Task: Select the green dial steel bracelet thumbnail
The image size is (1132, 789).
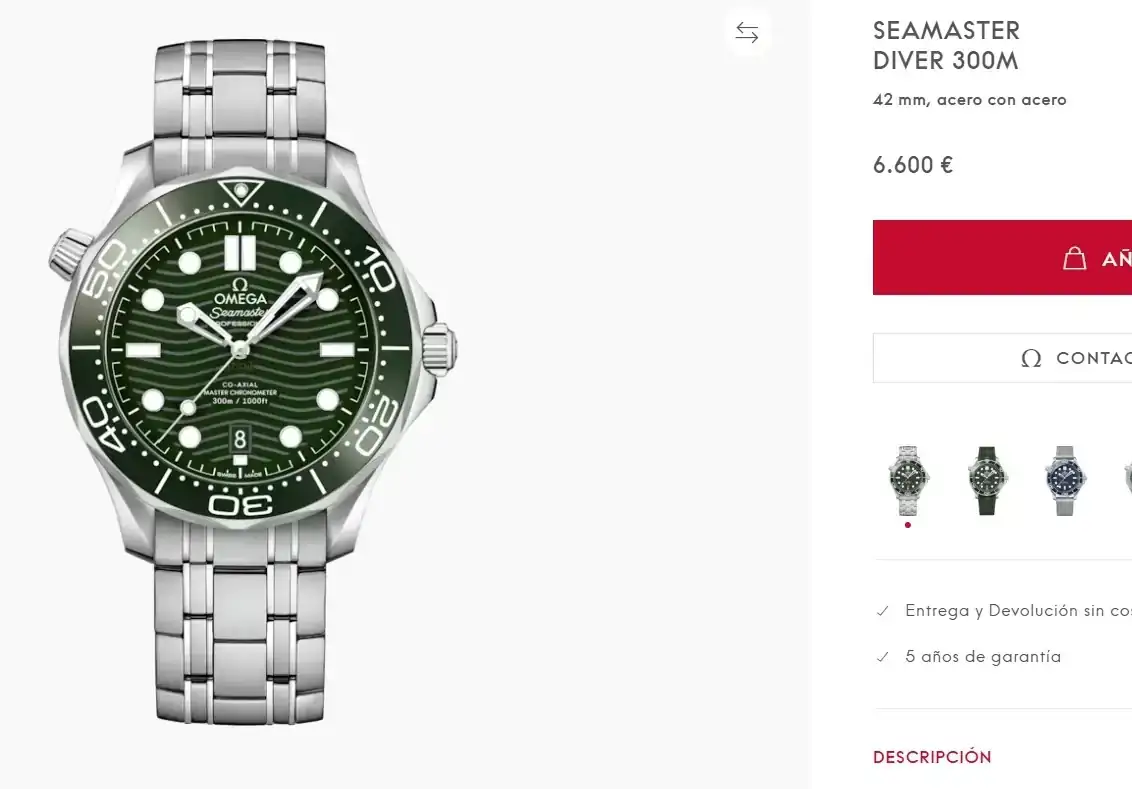Action: [x=908, y=480]
